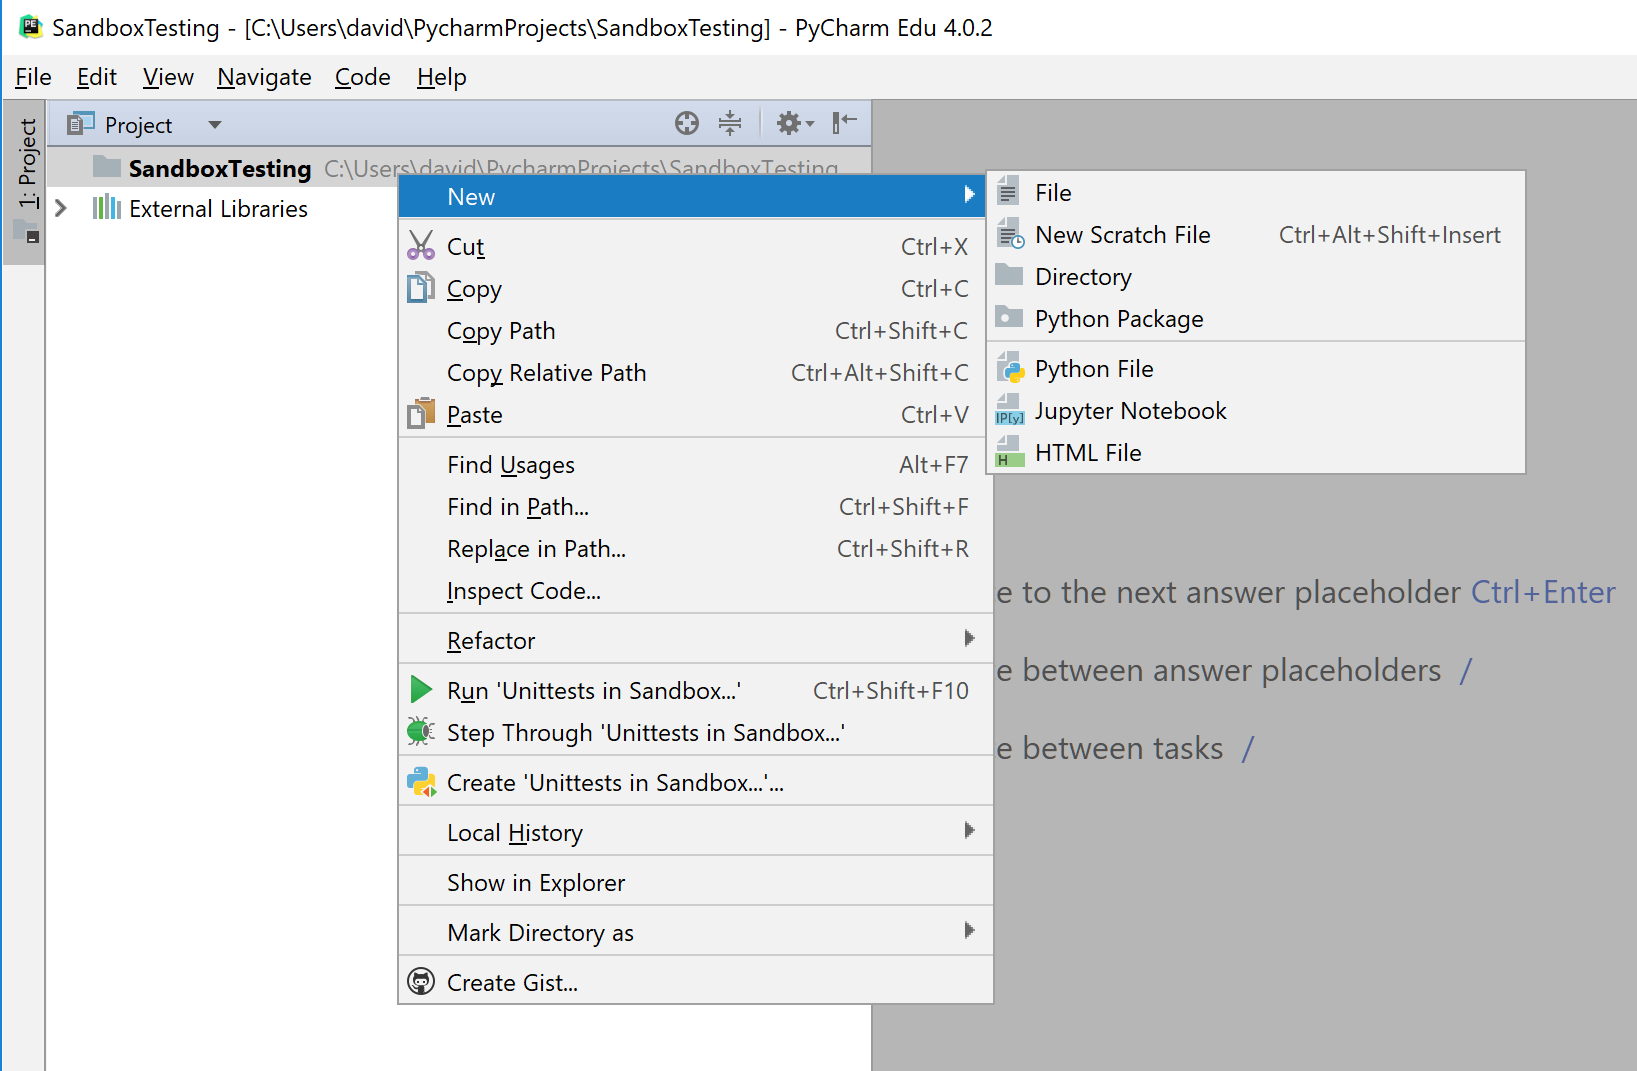
Task: Choose Copy Relative Path
Action: (695, 372)
